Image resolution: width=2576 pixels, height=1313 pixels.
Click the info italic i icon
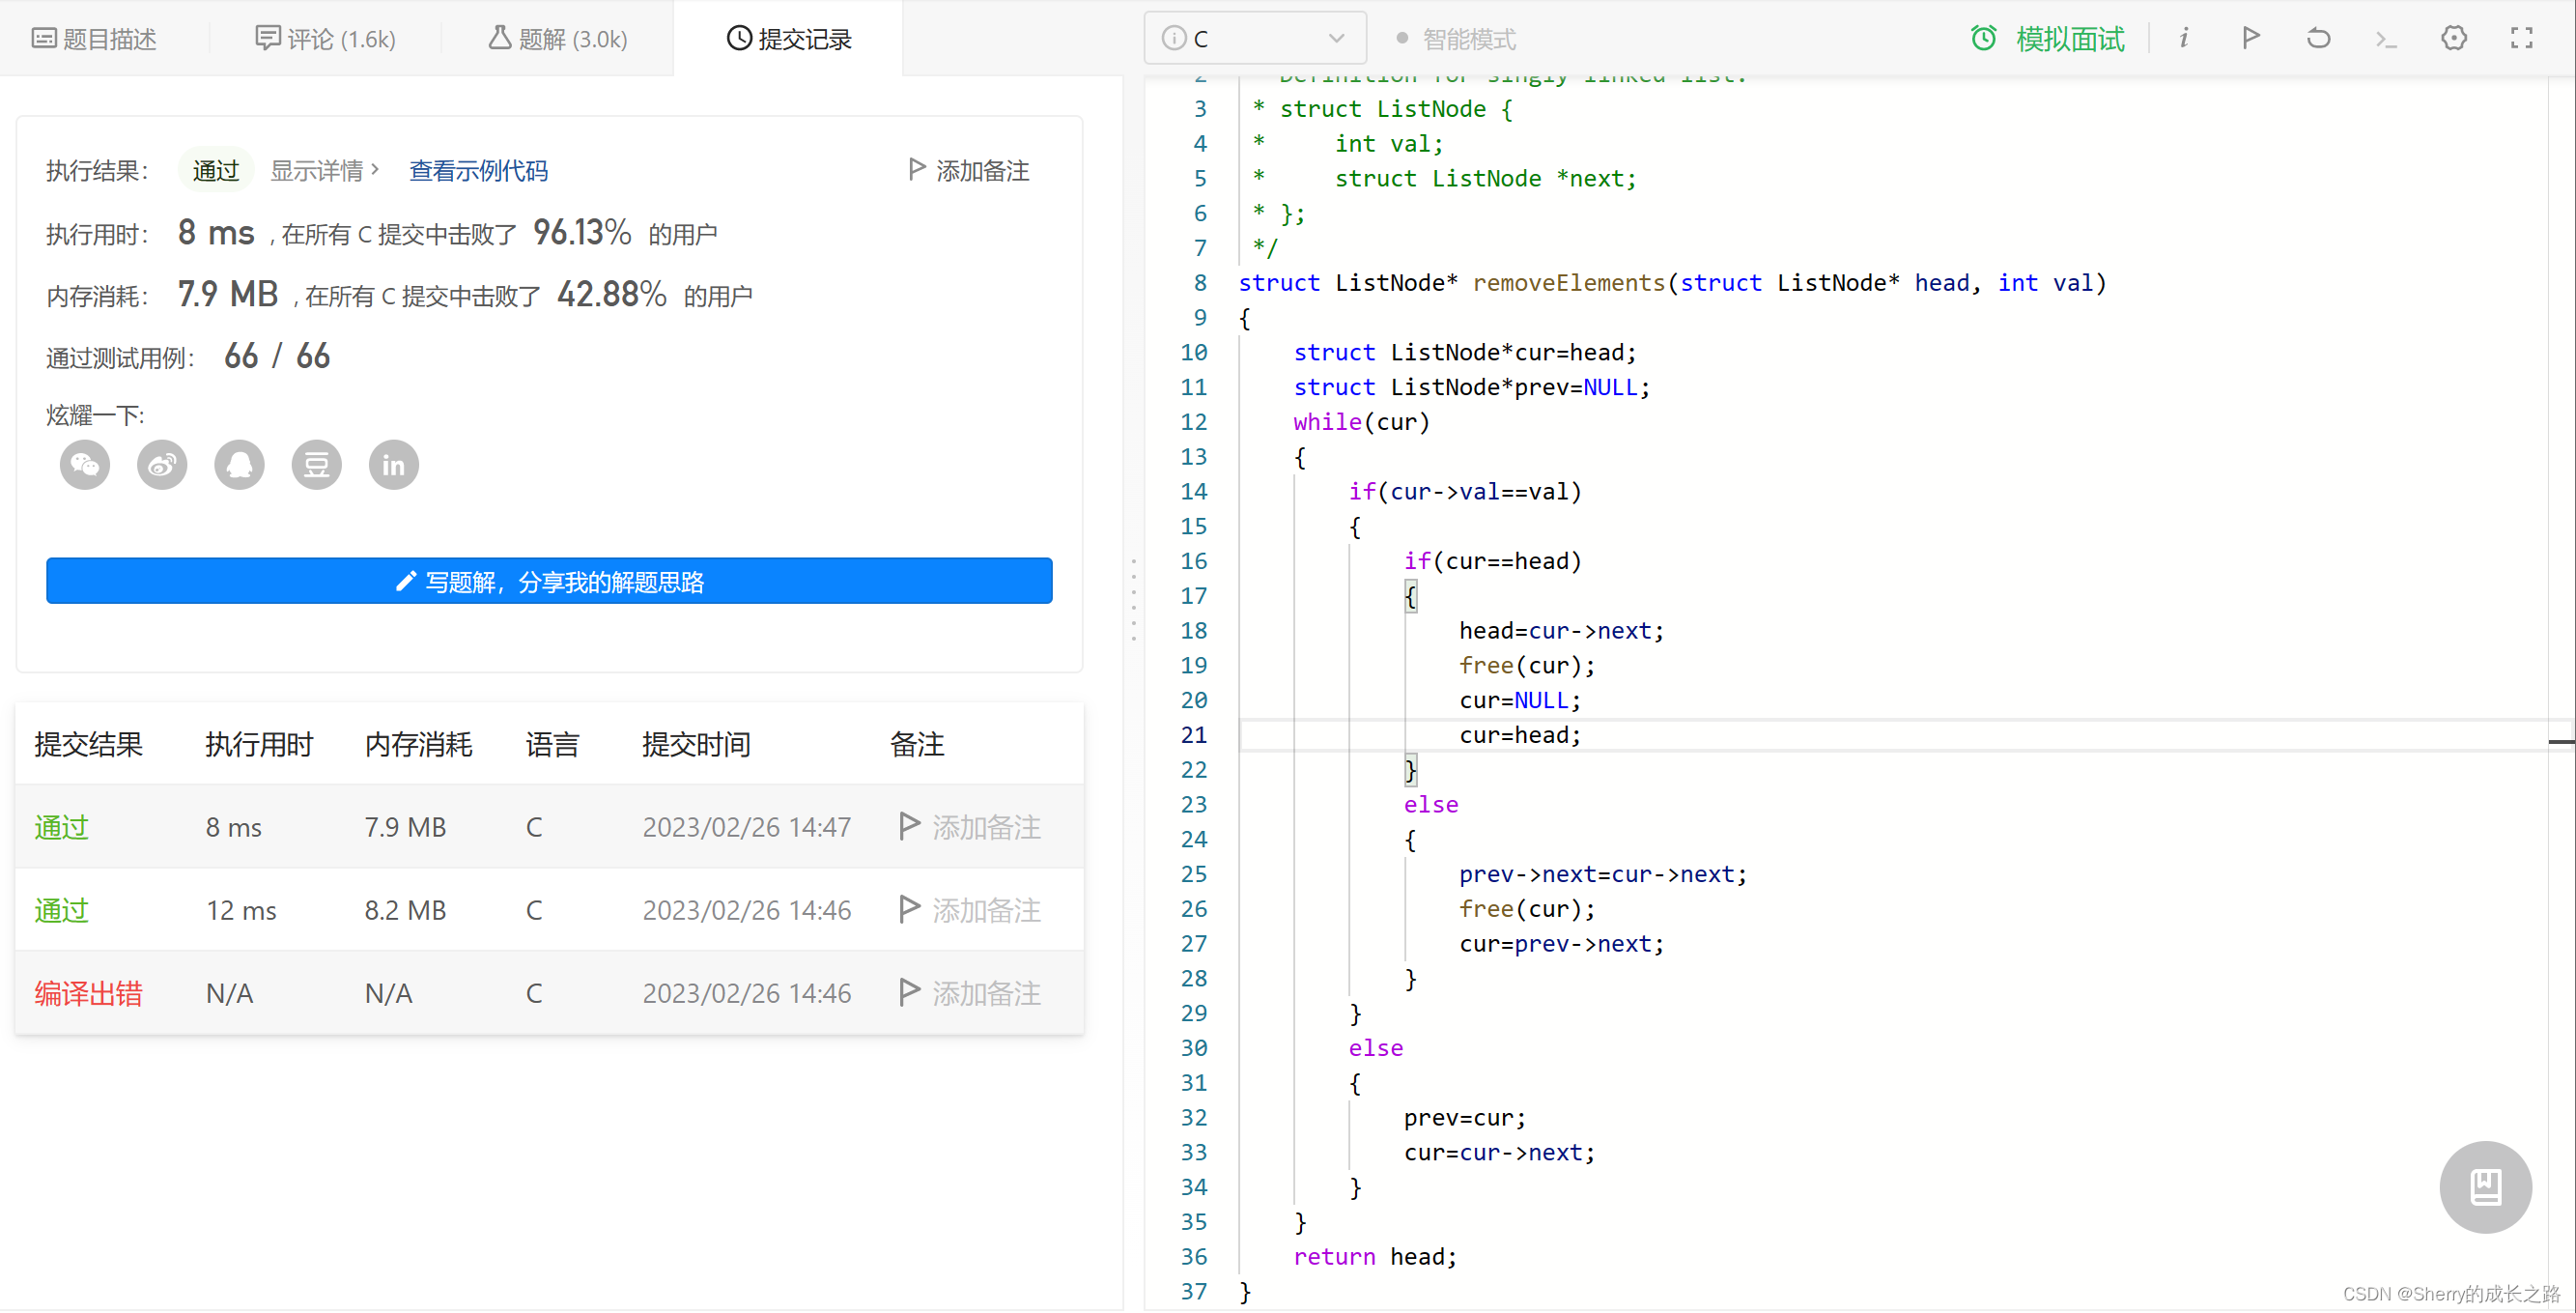tap(2183, 38)
